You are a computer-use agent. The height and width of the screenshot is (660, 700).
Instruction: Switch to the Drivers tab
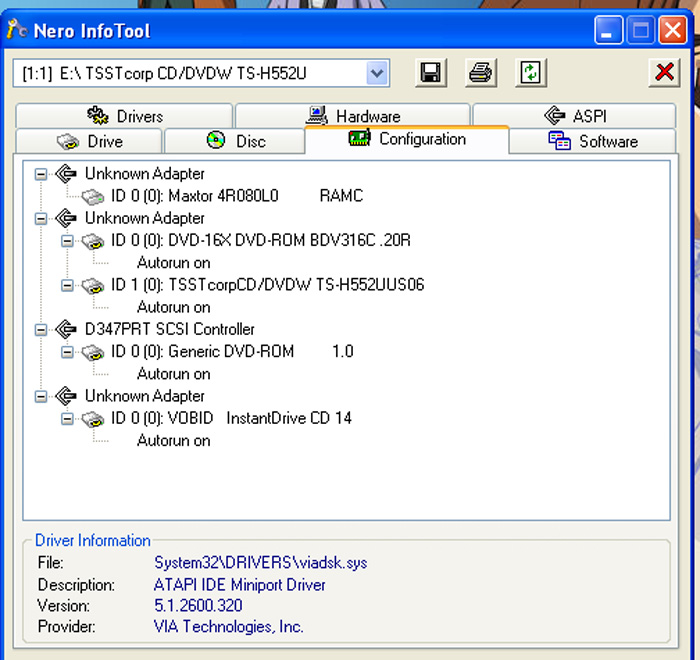coord(124,116)
